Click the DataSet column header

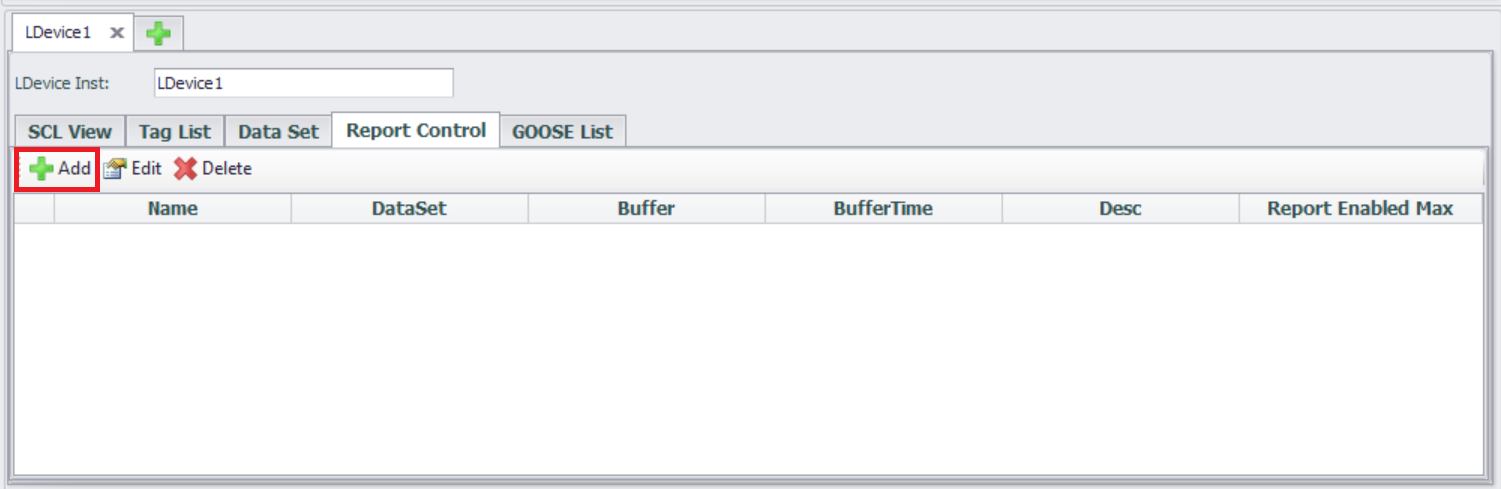(x=409, y=209)
